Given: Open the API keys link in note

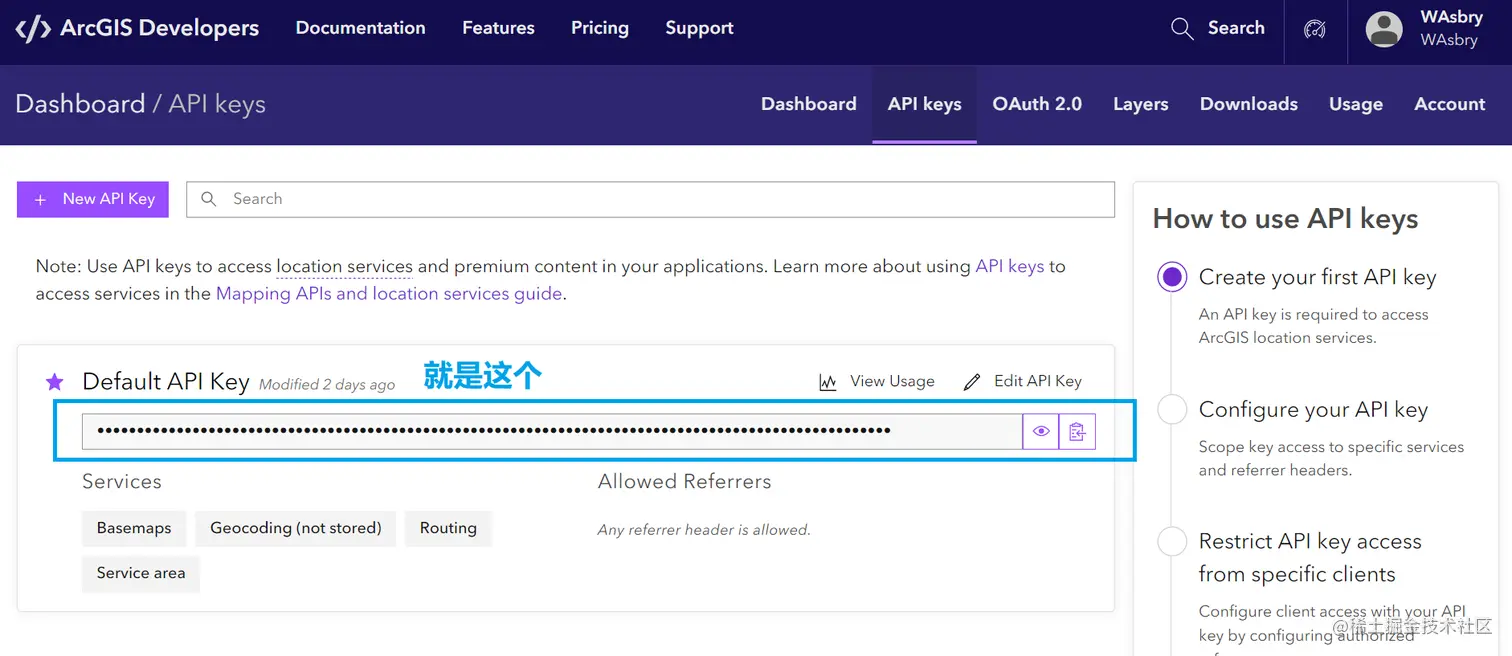Looking at the screenshot, I should pyautogui.click(x=1010, y=267).
